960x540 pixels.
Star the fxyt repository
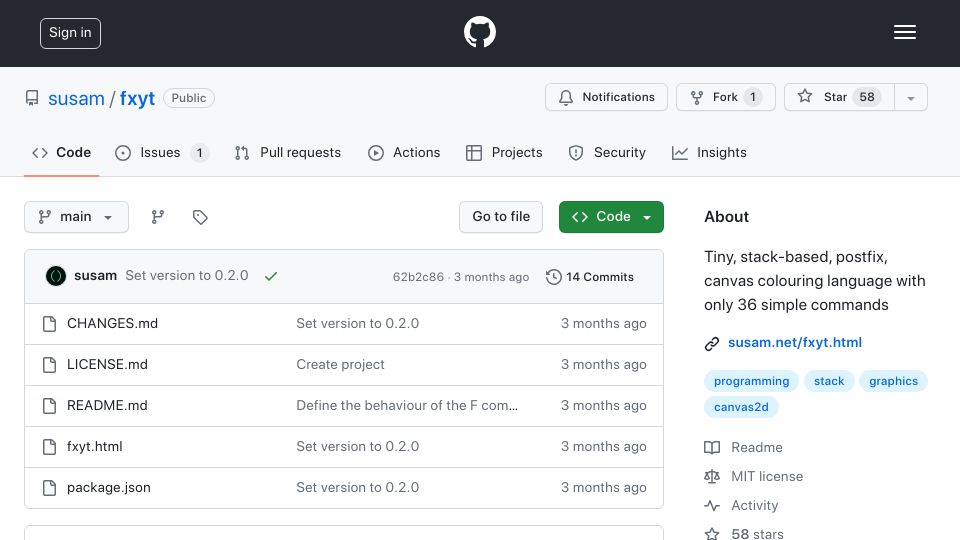839,97
